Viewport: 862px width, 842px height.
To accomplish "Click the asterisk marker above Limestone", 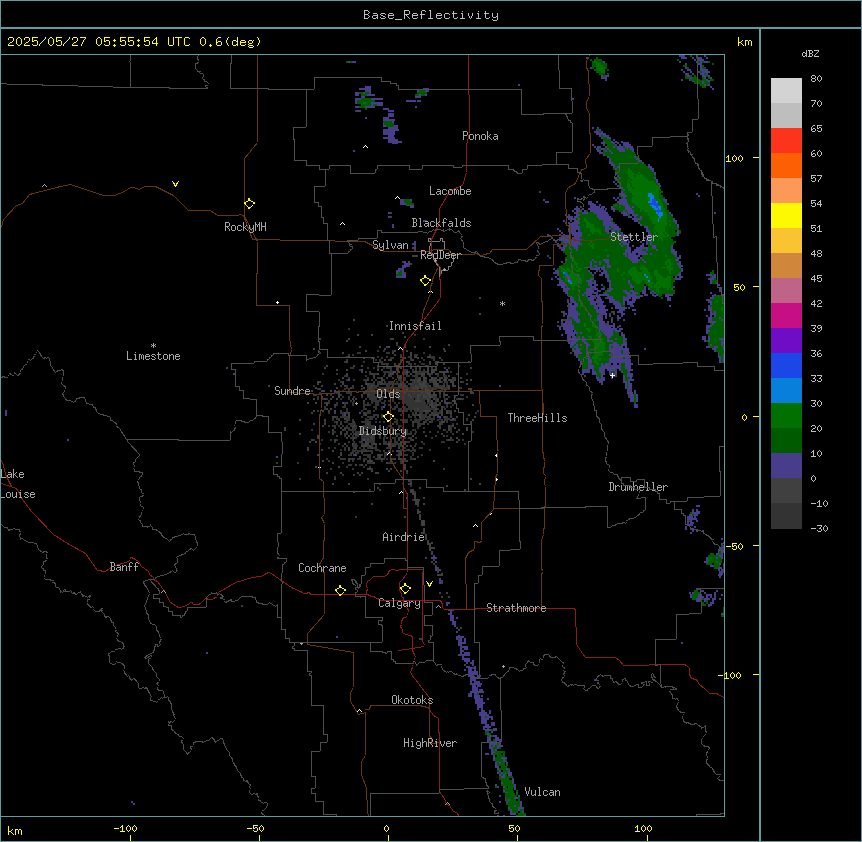I will [x=153, y=346].
